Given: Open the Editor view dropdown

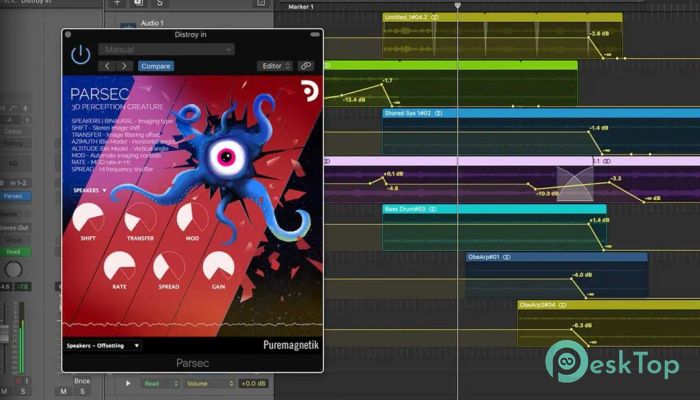Looking at the screenshot, I should 275,66.
